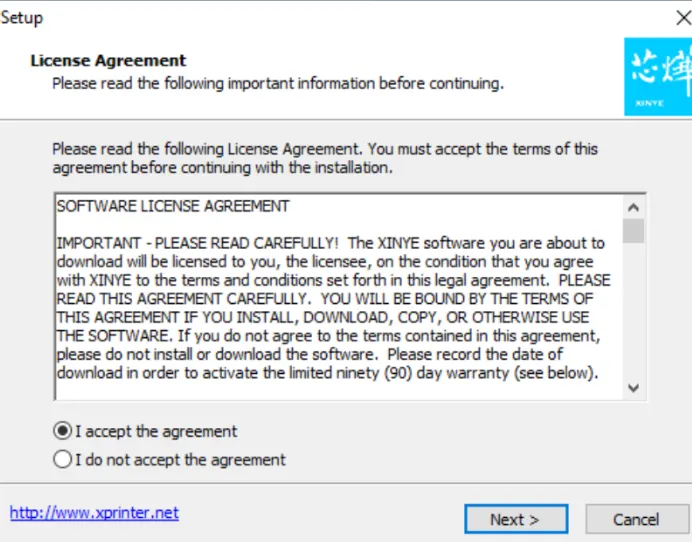
Task: Click the license scrollbar thumb
Action: click(633, 231)
